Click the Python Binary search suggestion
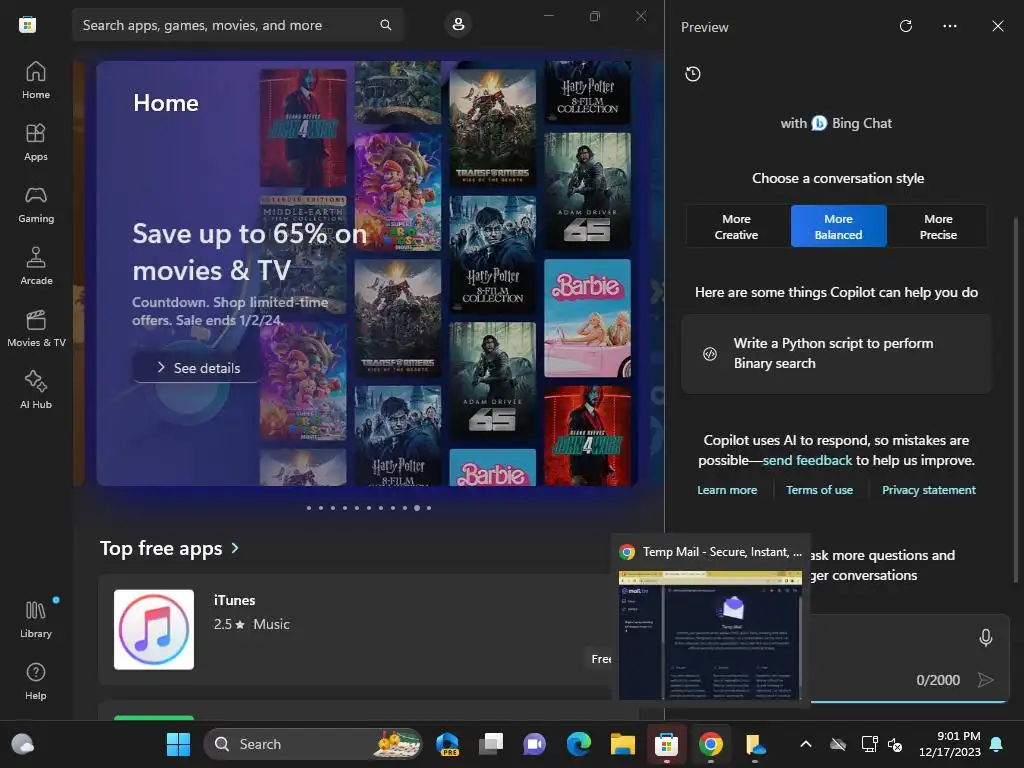Screen dimensions: 1024x768 [x=837, y=353]
